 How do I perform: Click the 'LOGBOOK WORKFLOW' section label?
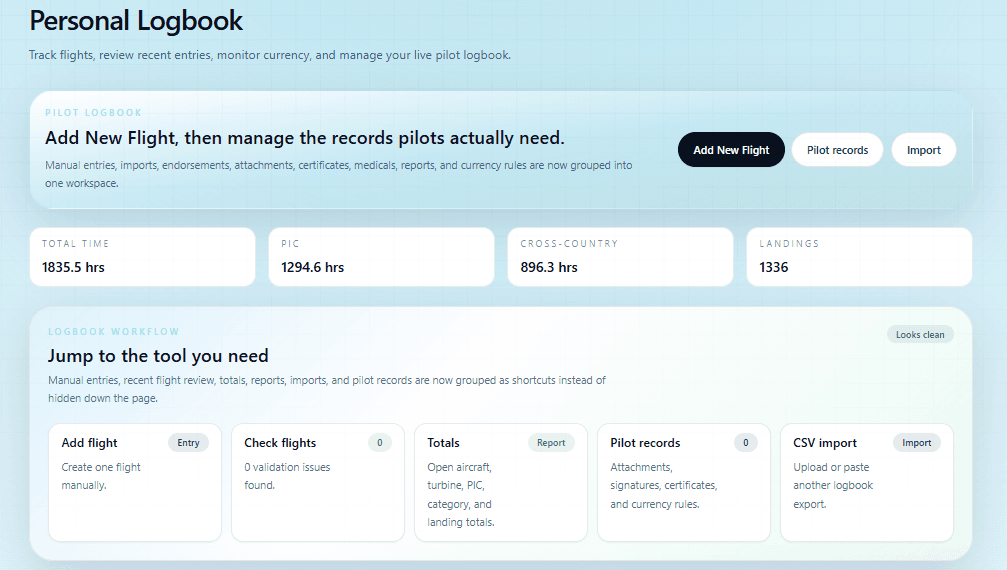coord(114,332)
